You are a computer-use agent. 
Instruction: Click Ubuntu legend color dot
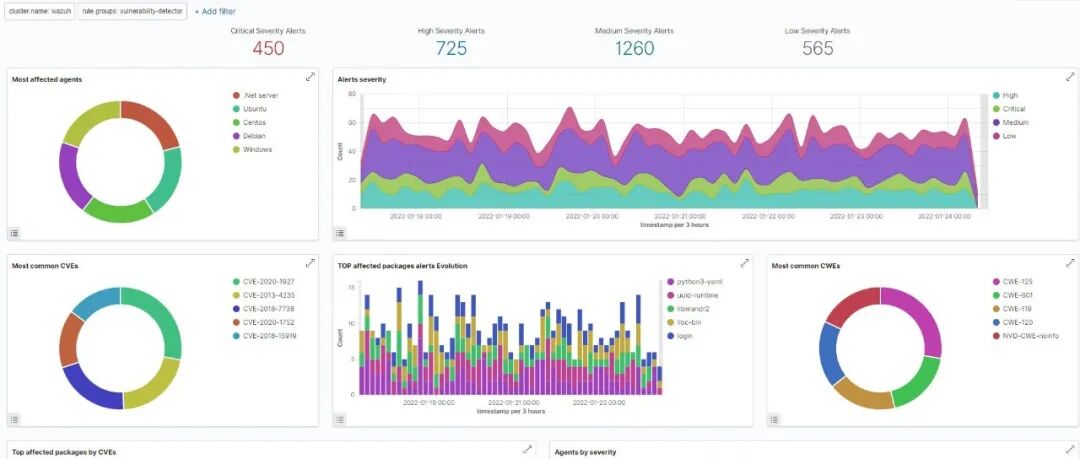[x=236, y=109]
